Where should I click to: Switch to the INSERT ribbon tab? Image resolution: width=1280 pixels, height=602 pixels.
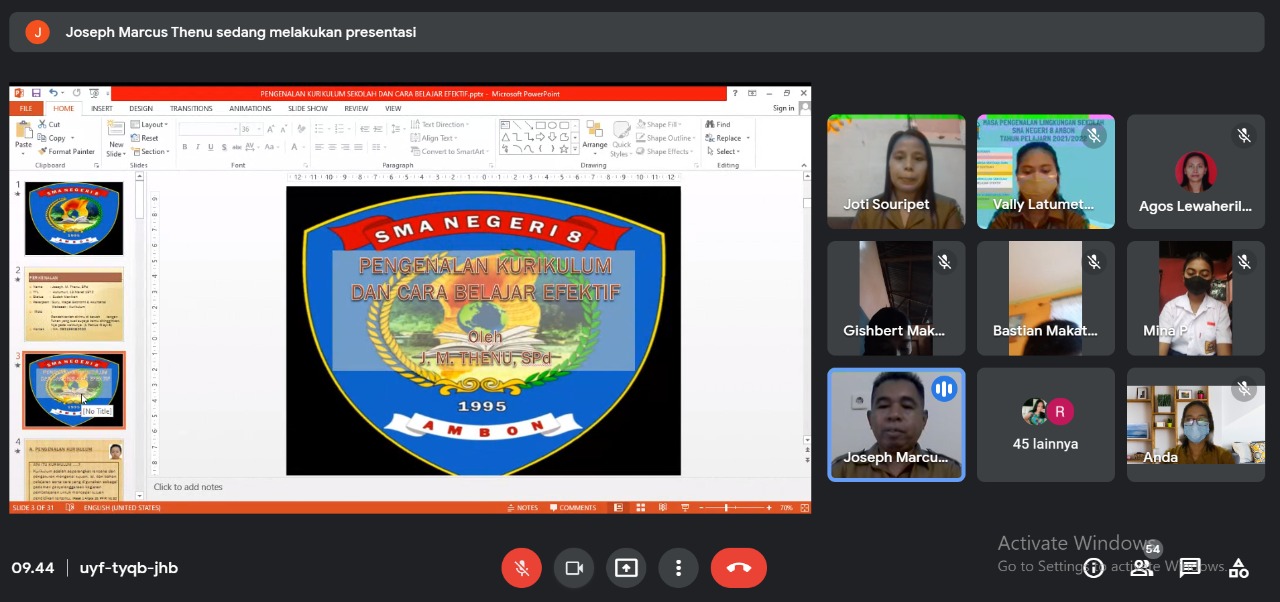coord(102,108)
